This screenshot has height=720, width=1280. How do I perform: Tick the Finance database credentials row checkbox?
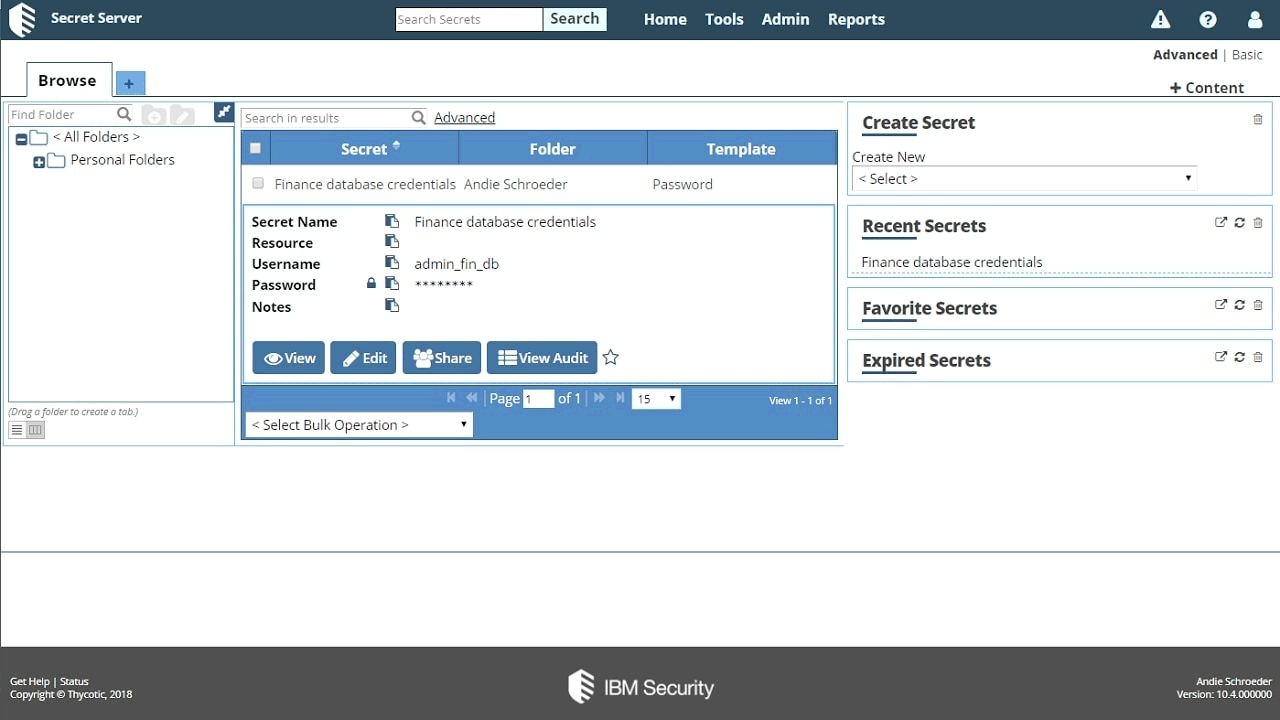coord(258,183)
